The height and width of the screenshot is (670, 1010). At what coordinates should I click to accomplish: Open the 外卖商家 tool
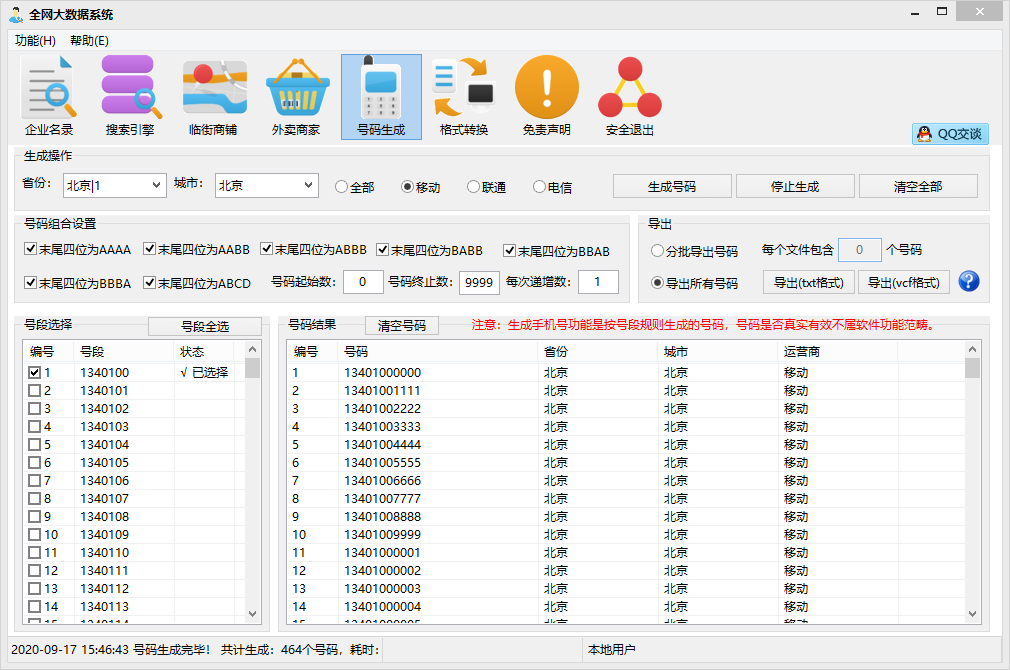click(x=297, y=95)
